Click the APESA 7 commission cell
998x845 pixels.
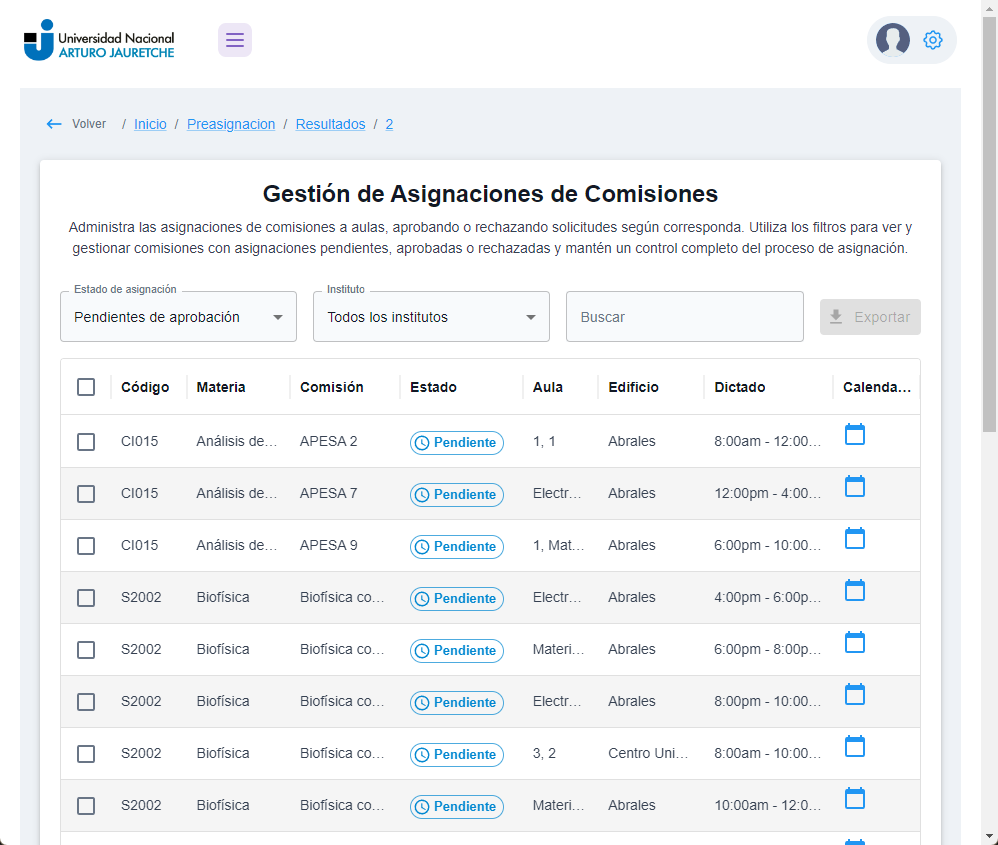(328, 493)
